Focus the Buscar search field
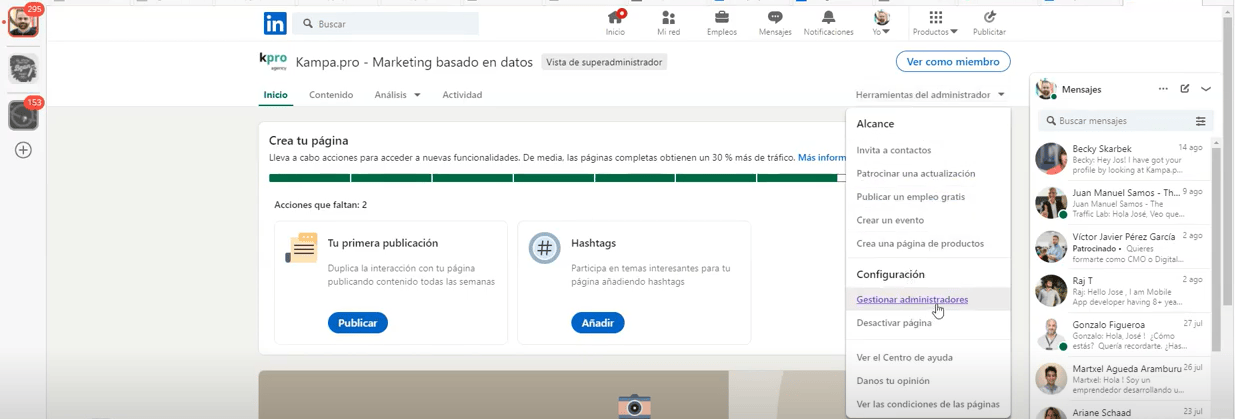This screenshot has width=1235, height=419. pos(386,23)
